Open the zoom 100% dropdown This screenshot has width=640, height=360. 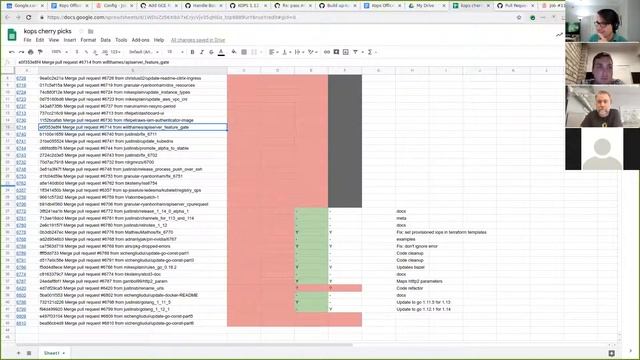pyautogui.click(x=59, y=52)
